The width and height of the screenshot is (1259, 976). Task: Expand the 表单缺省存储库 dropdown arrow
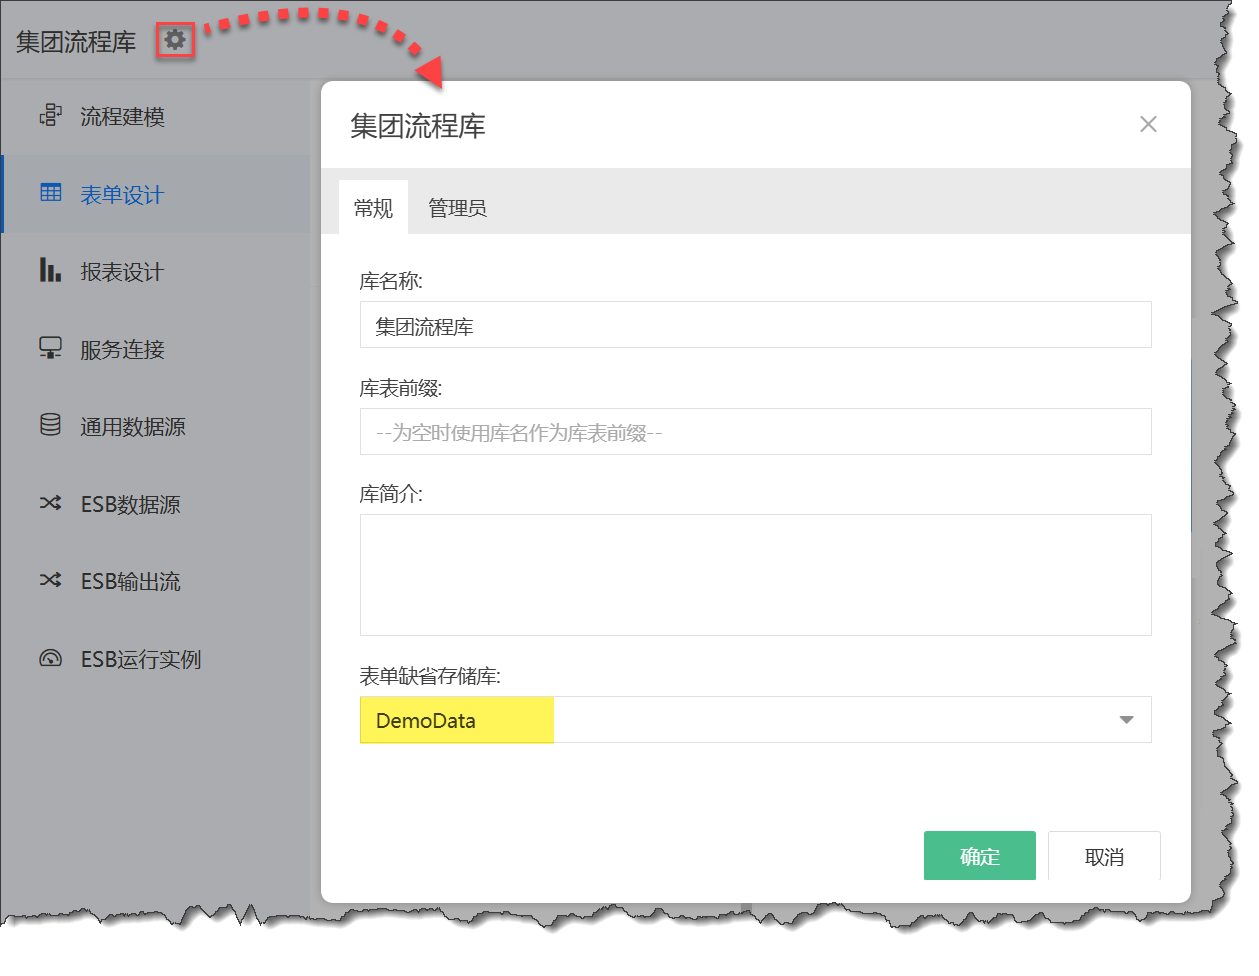tap(1126, 720)
